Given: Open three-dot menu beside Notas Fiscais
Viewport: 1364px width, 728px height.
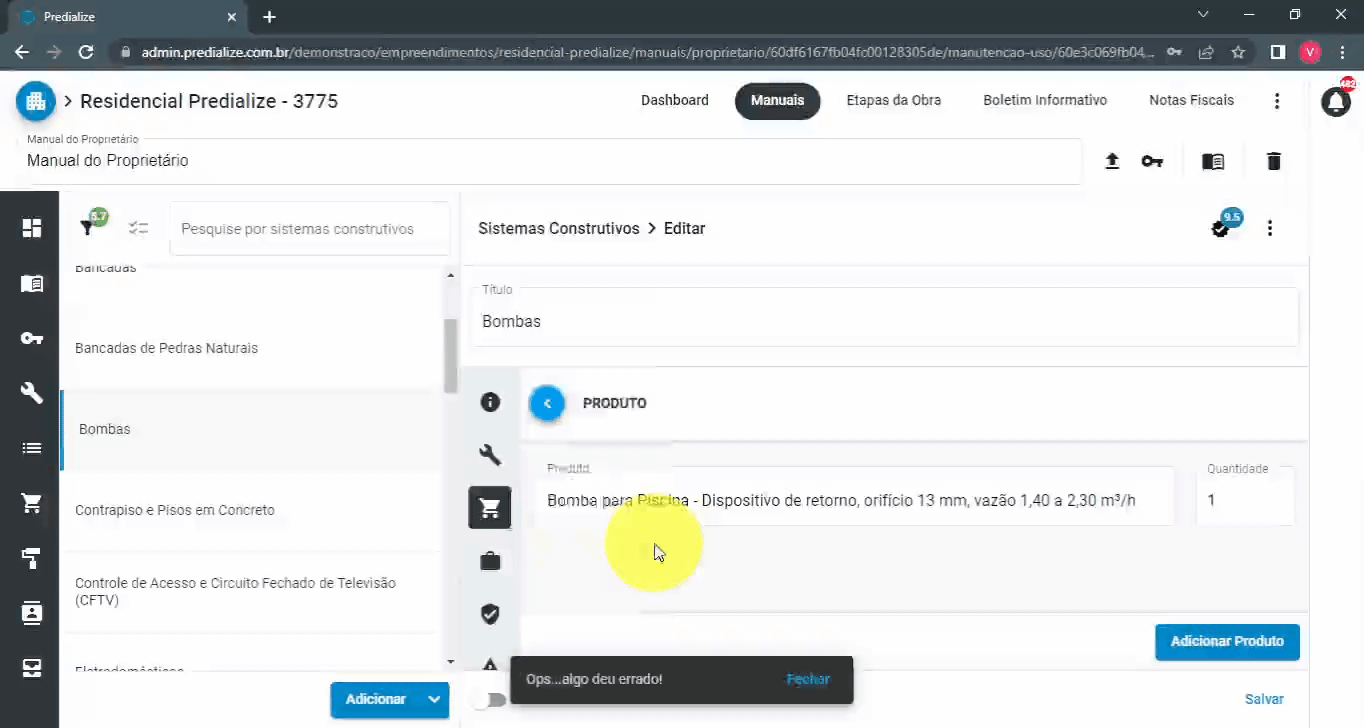Looking at the screenshot, I should (x=1276, y=101).
